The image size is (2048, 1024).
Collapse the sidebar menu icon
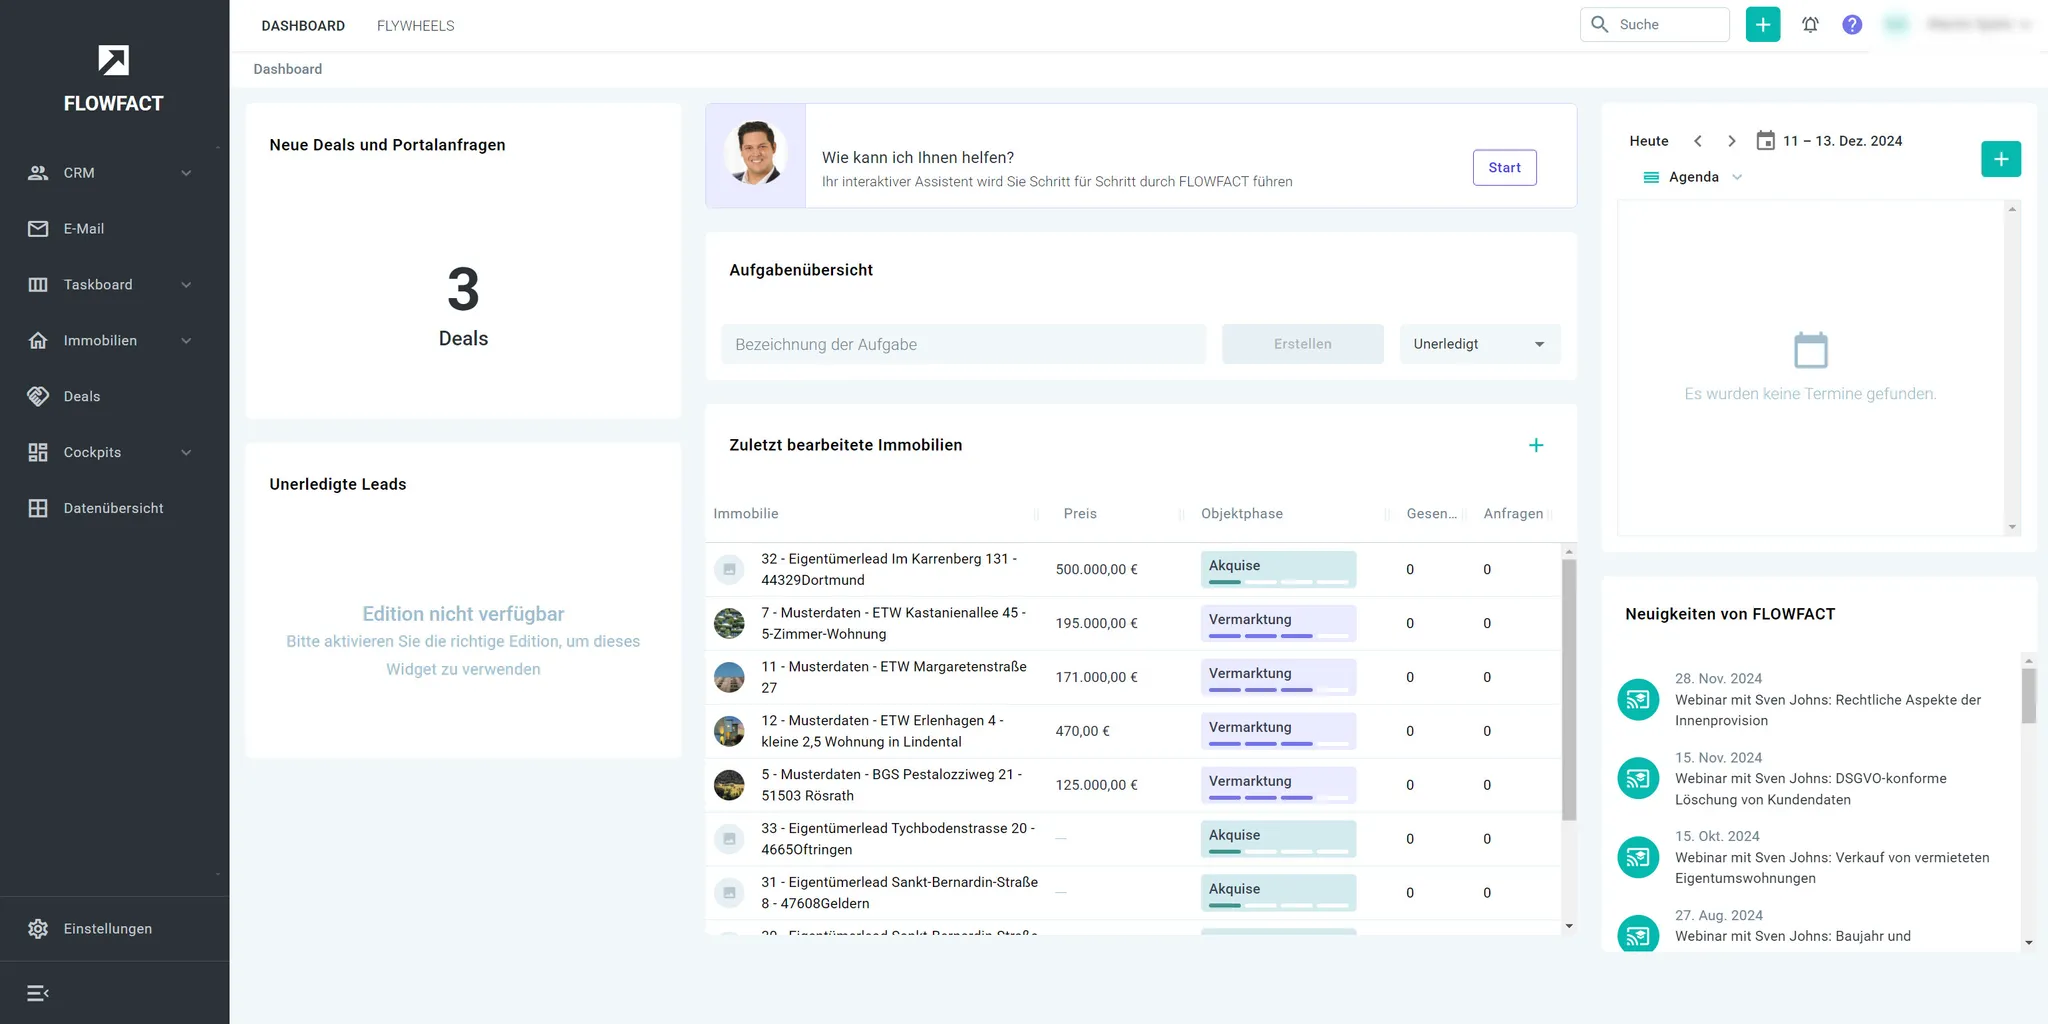coord(38,993)
